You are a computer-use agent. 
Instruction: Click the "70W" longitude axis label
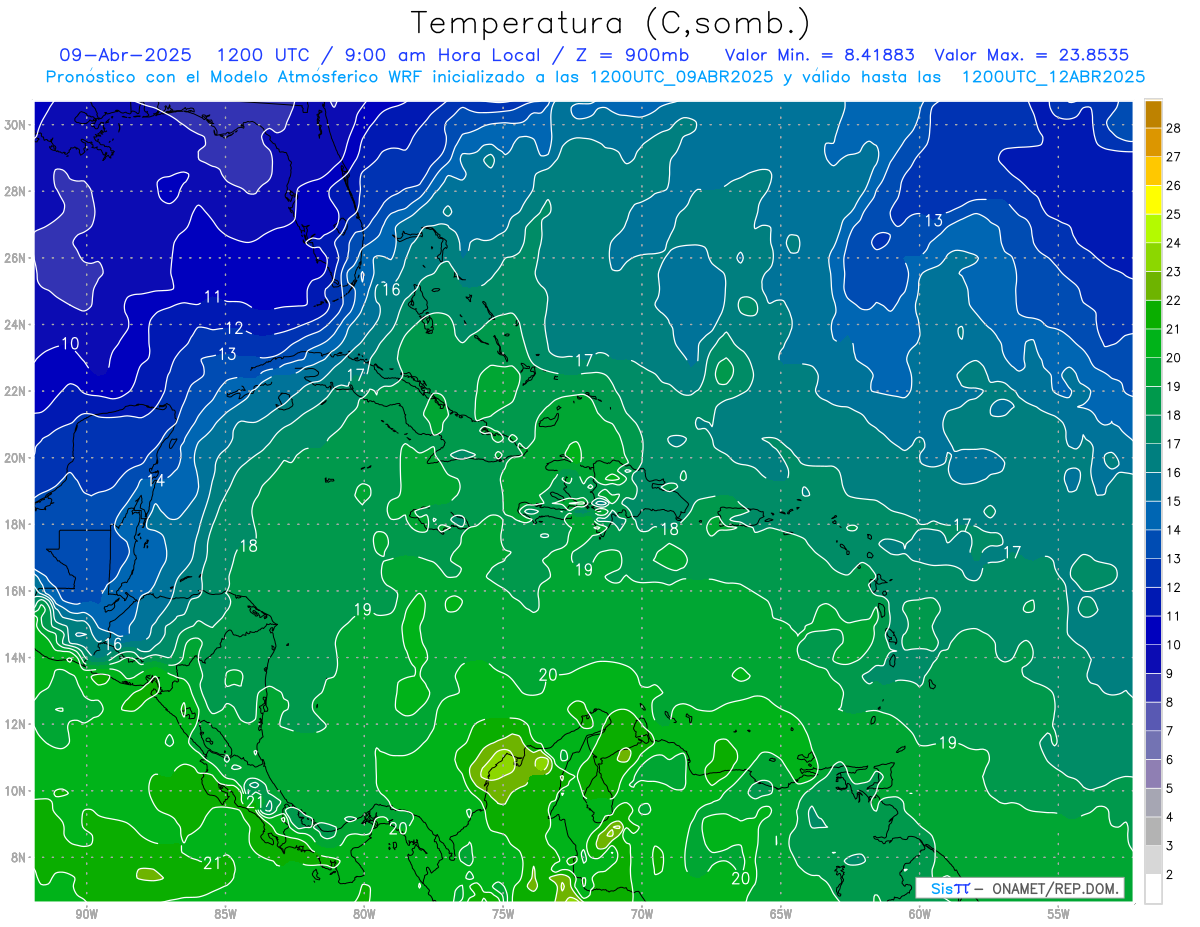[x=642, y=915]
